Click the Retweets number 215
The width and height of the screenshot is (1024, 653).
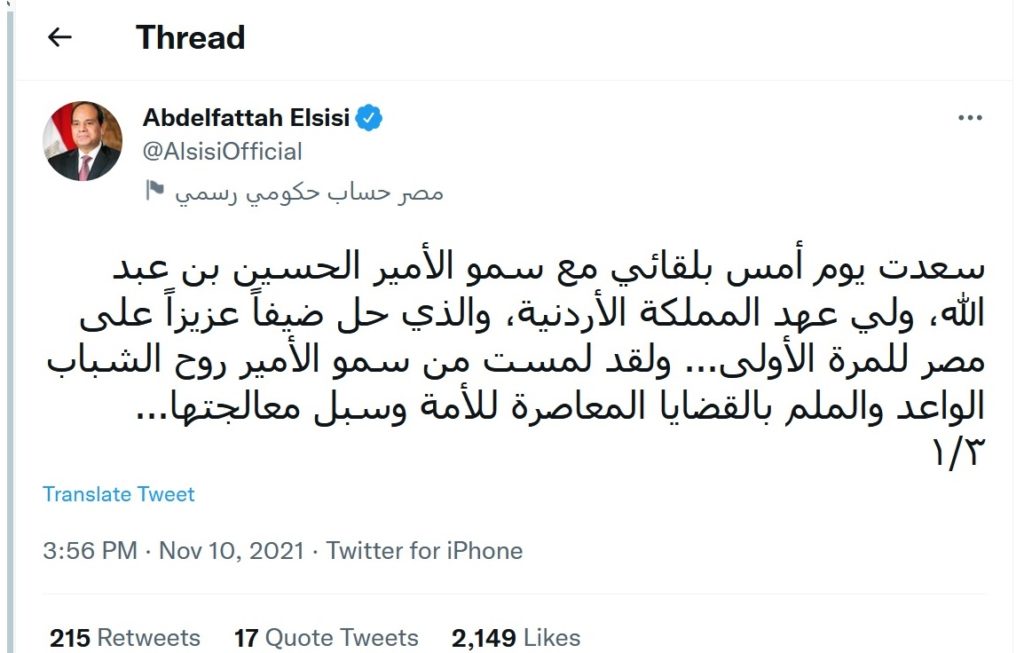(70, 637)
